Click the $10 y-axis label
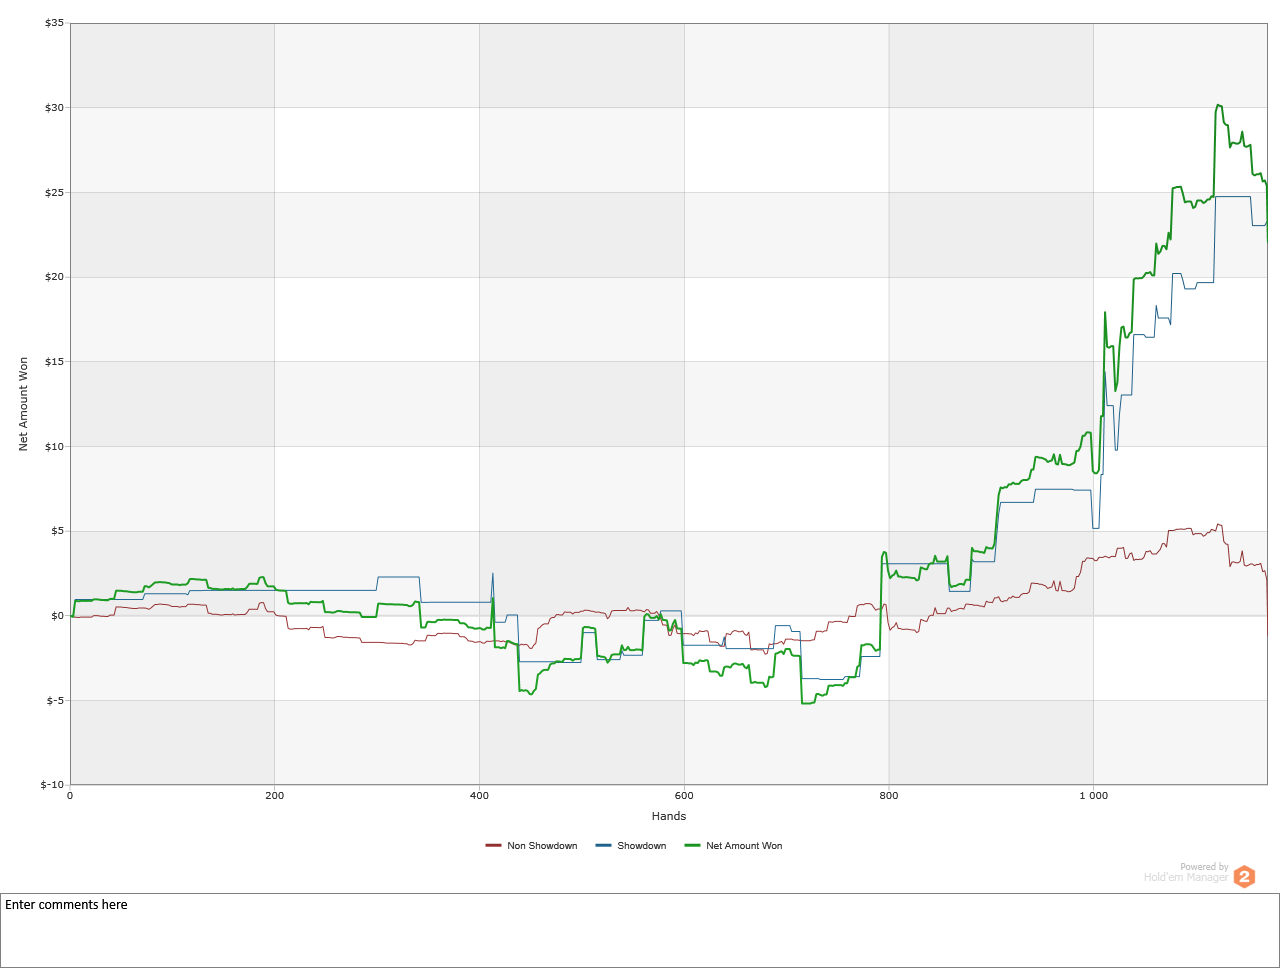This screenshot has width=1280, height=968. pos(54,446)
